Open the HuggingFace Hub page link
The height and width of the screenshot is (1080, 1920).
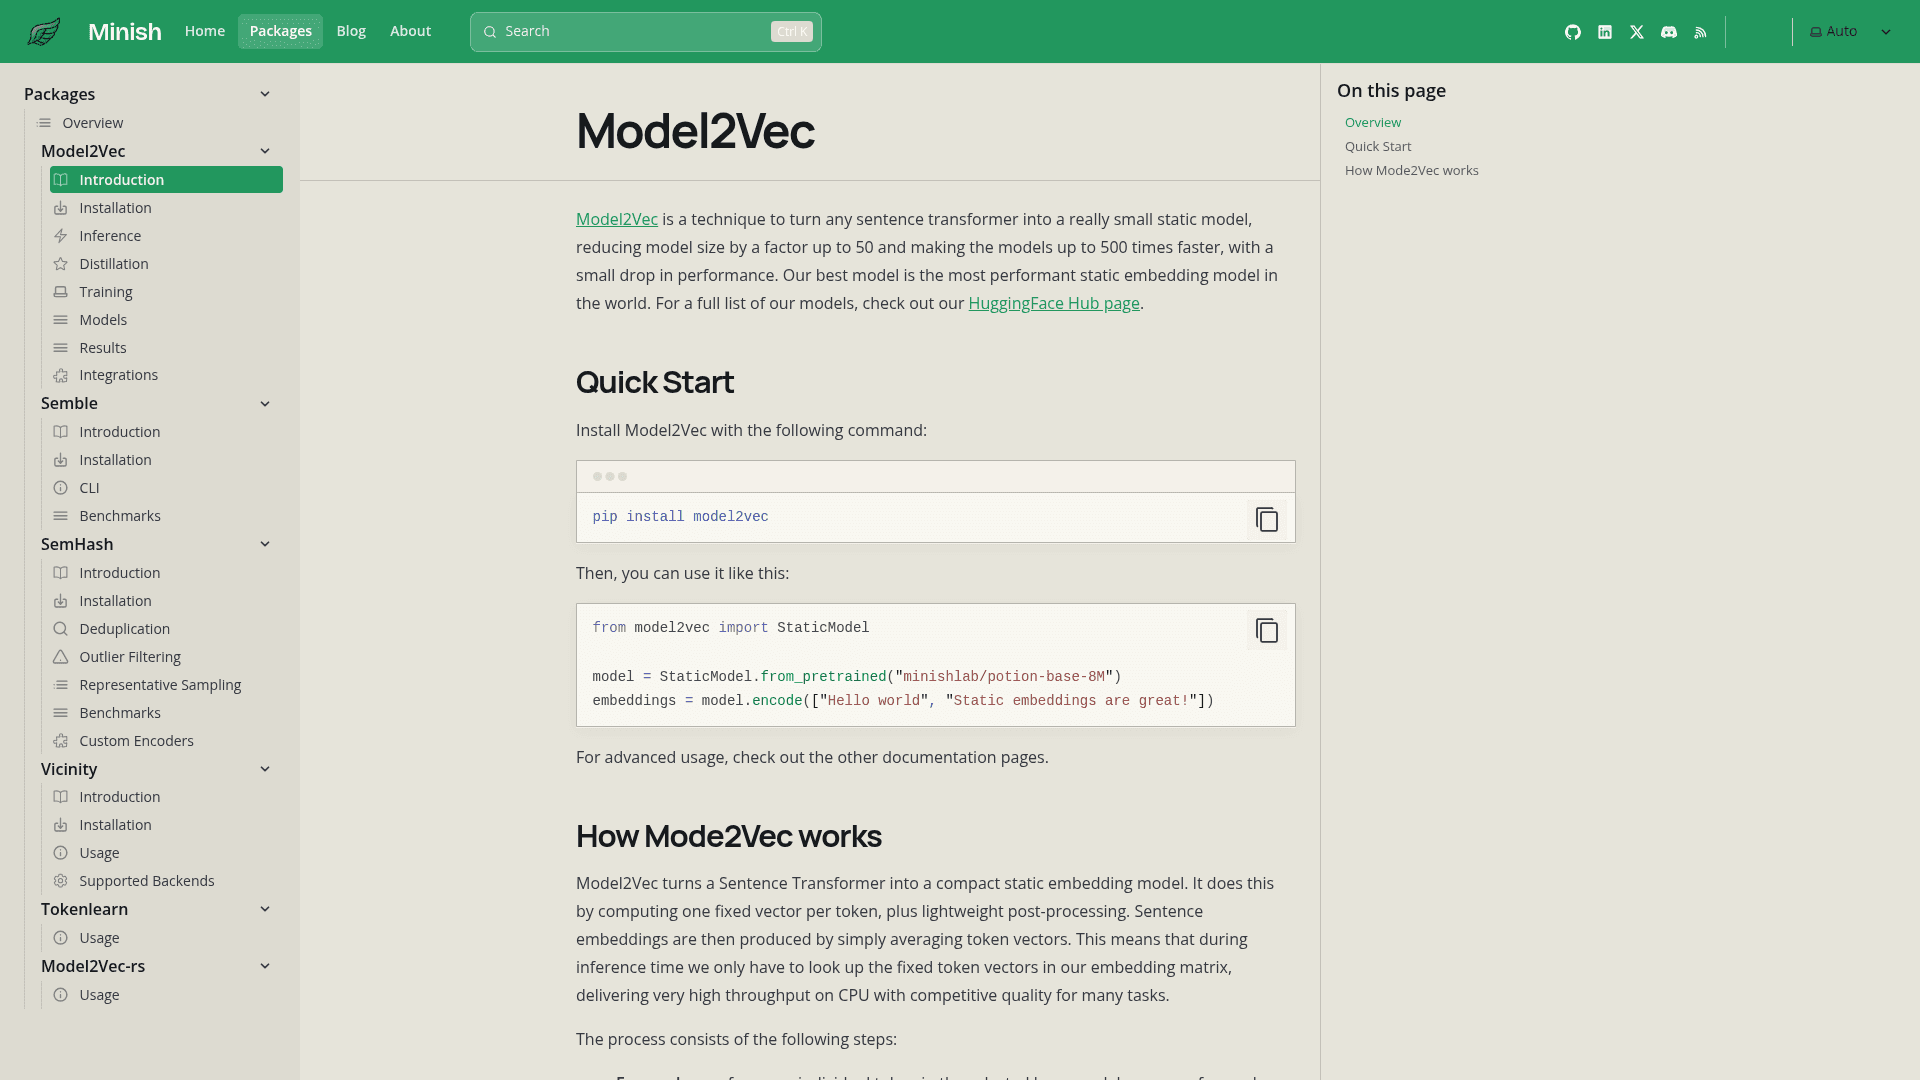tap(1054, 303)
